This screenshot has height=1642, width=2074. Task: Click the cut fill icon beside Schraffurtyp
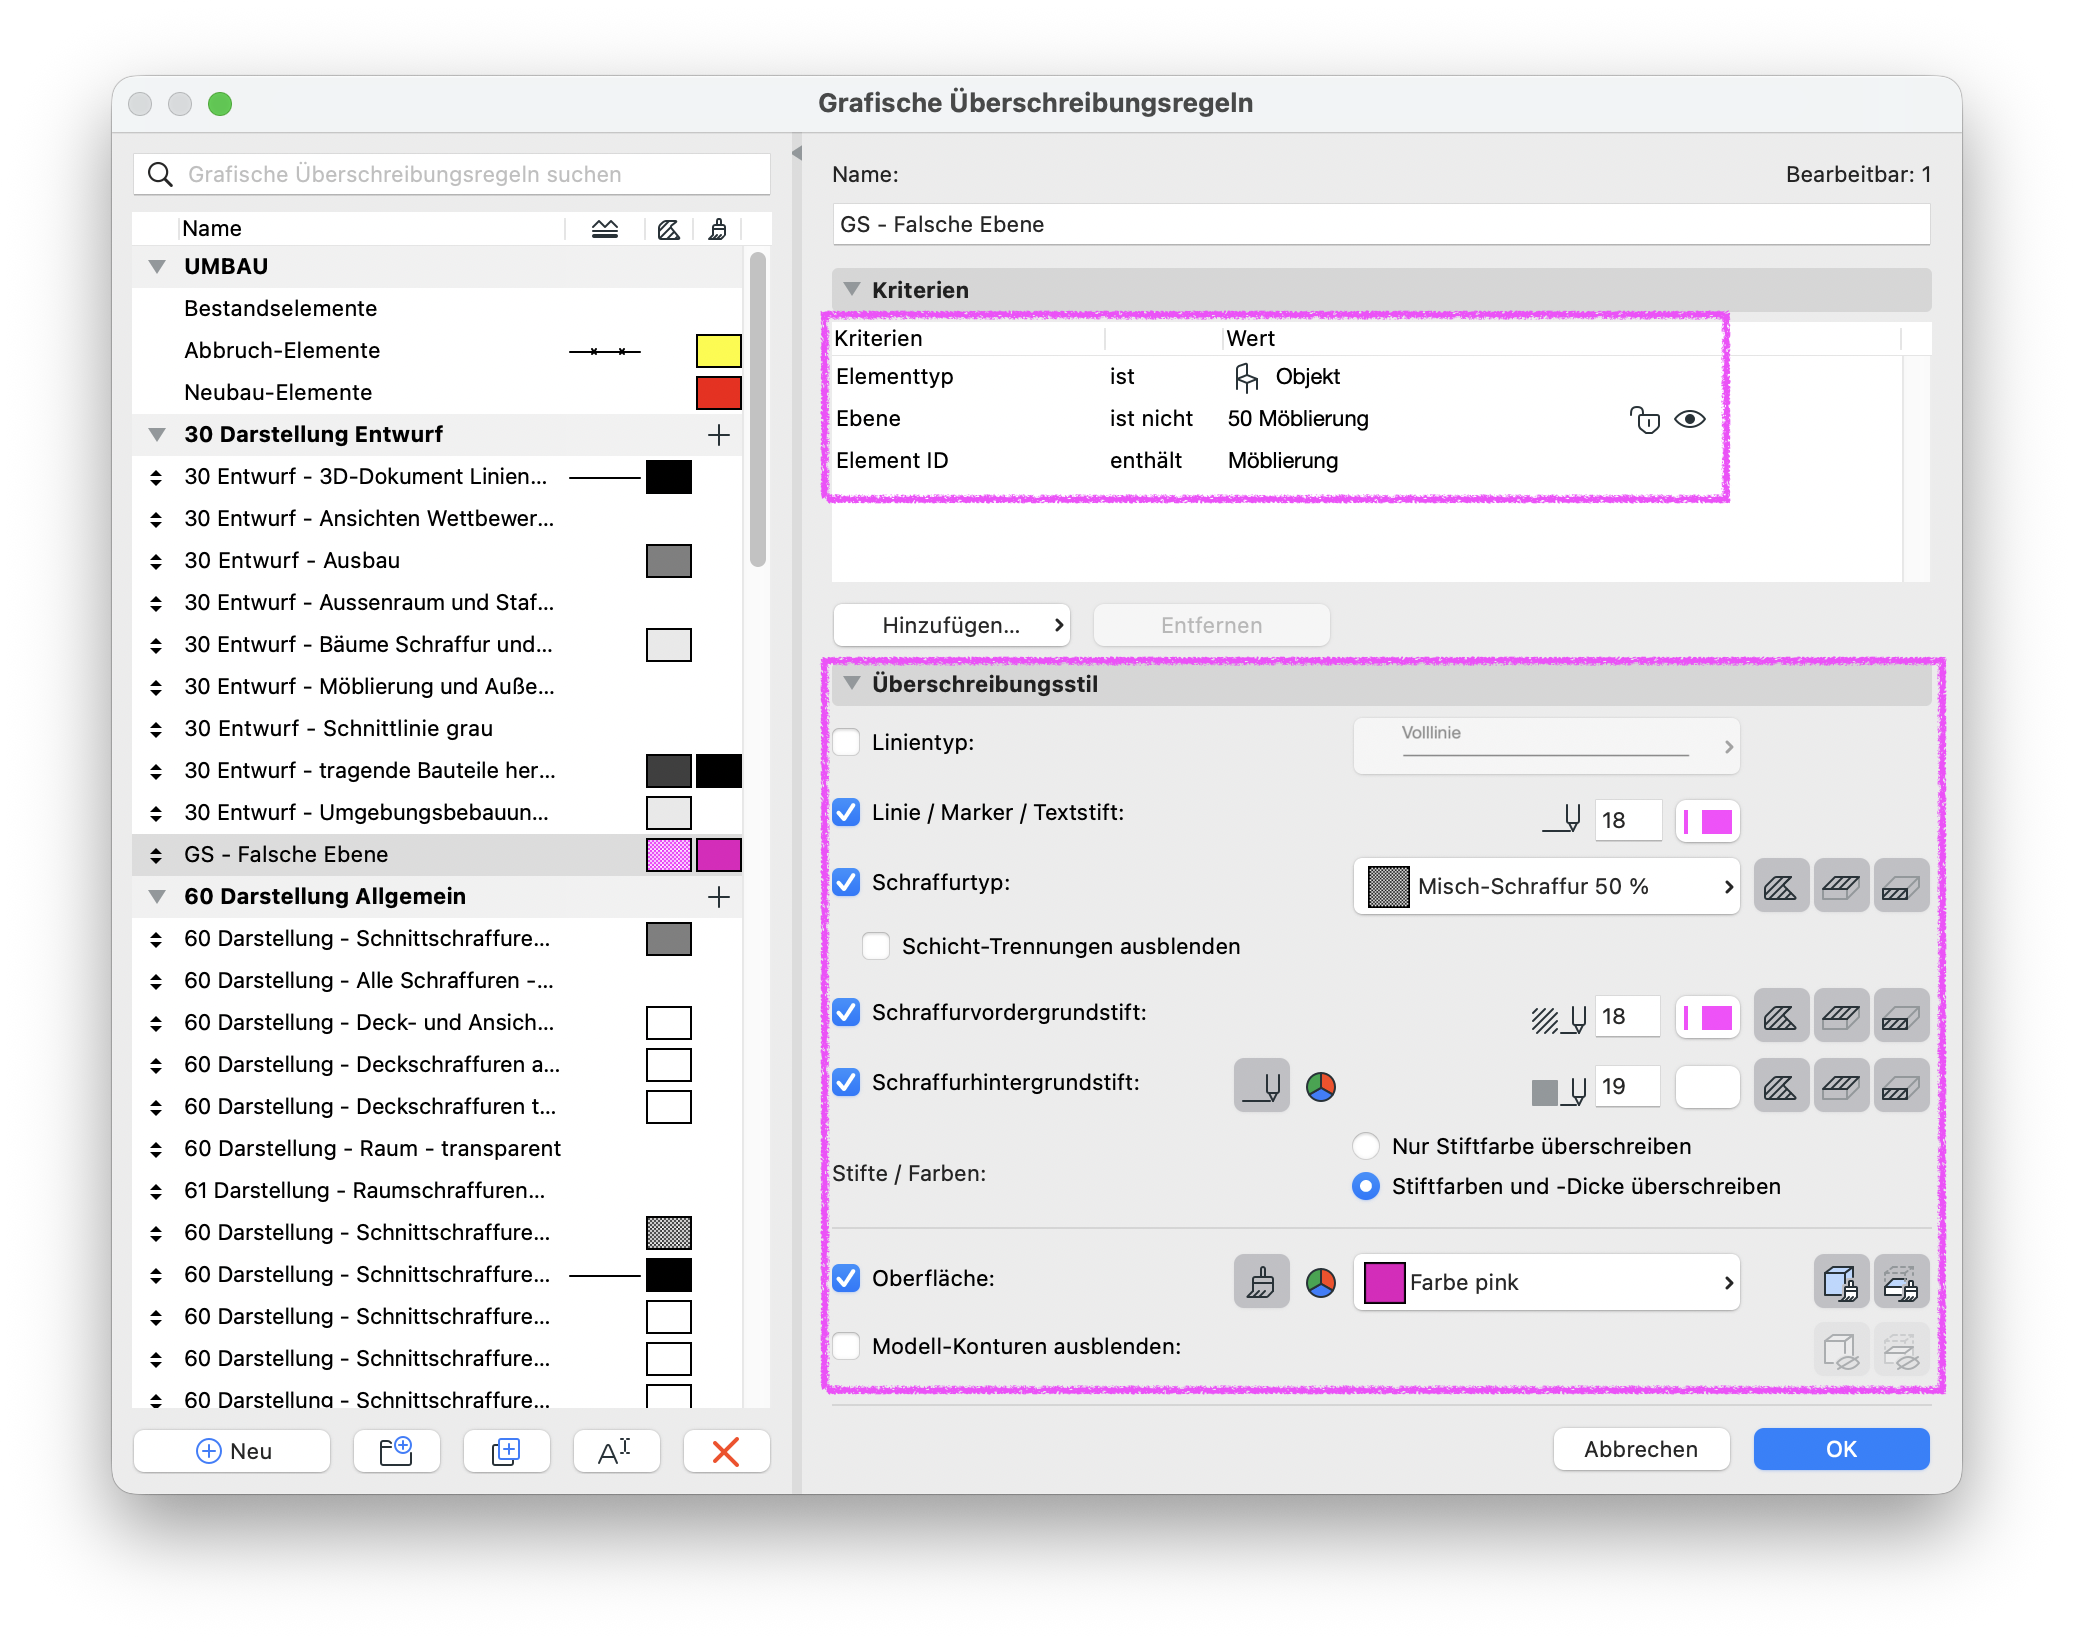pyautogui.click(x=1781, y=886)
